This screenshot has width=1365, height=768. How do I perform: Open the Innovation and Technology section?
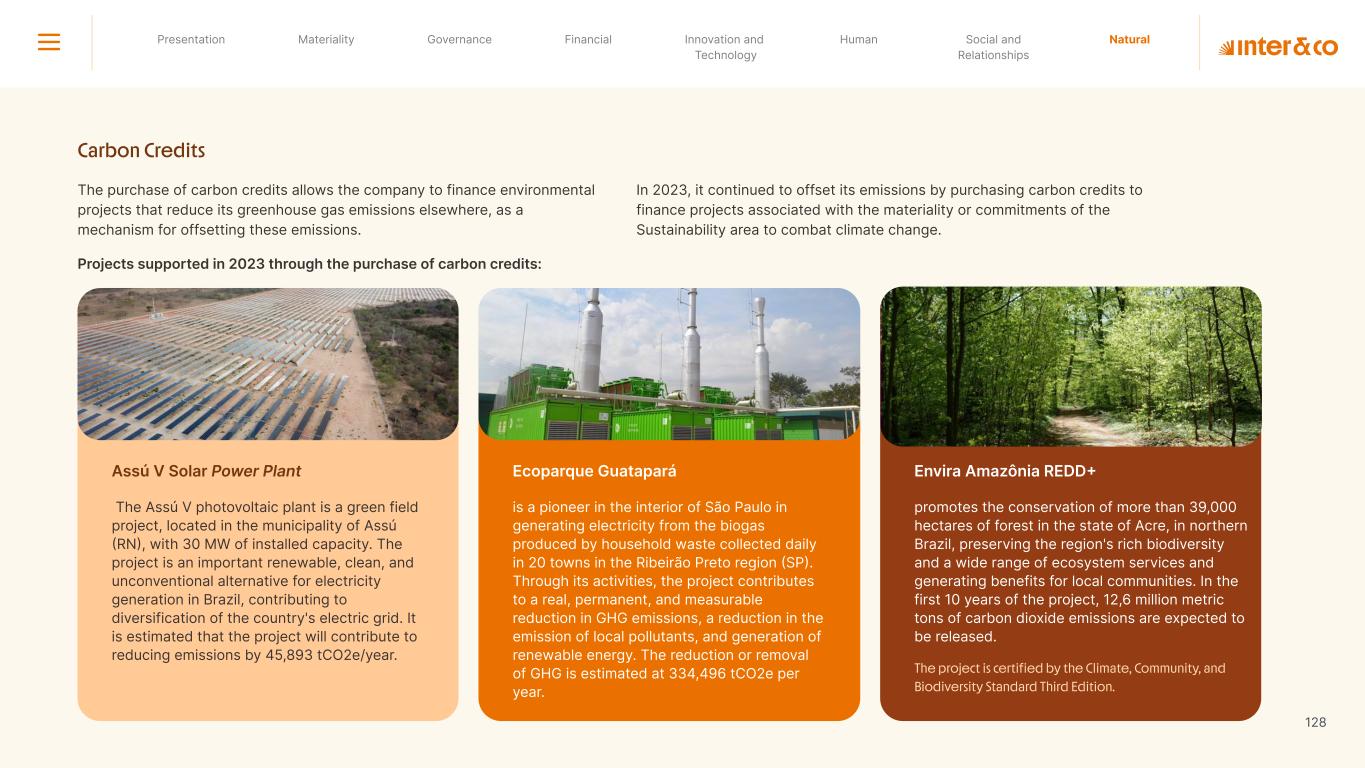coord(724,47)
